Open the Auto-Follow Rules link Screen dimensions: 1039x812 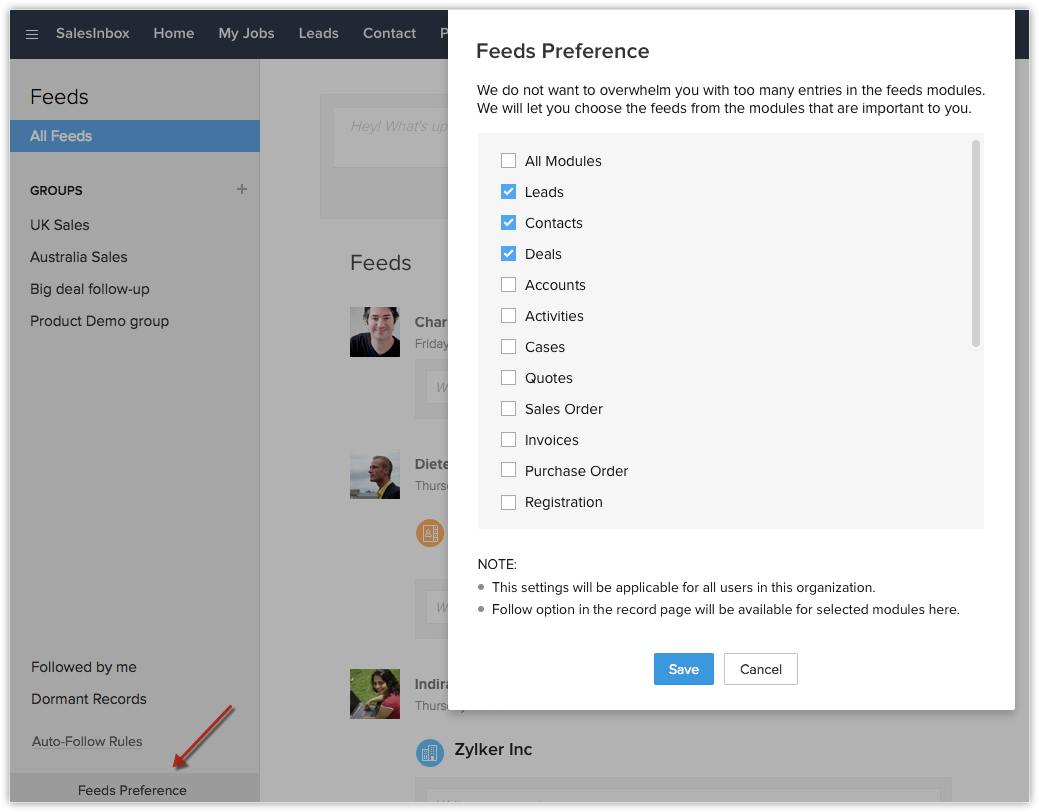(87, 741)
